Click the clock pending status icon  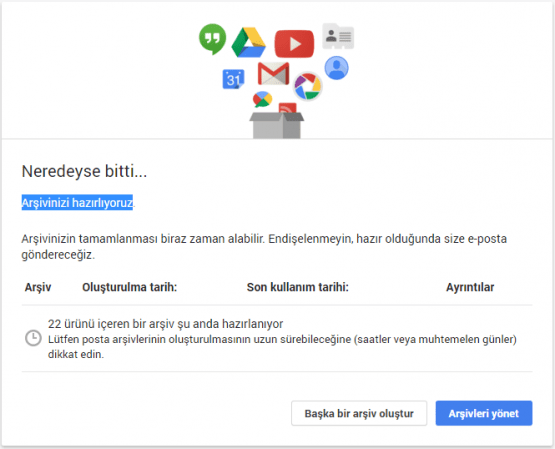(x=33, y=338)
